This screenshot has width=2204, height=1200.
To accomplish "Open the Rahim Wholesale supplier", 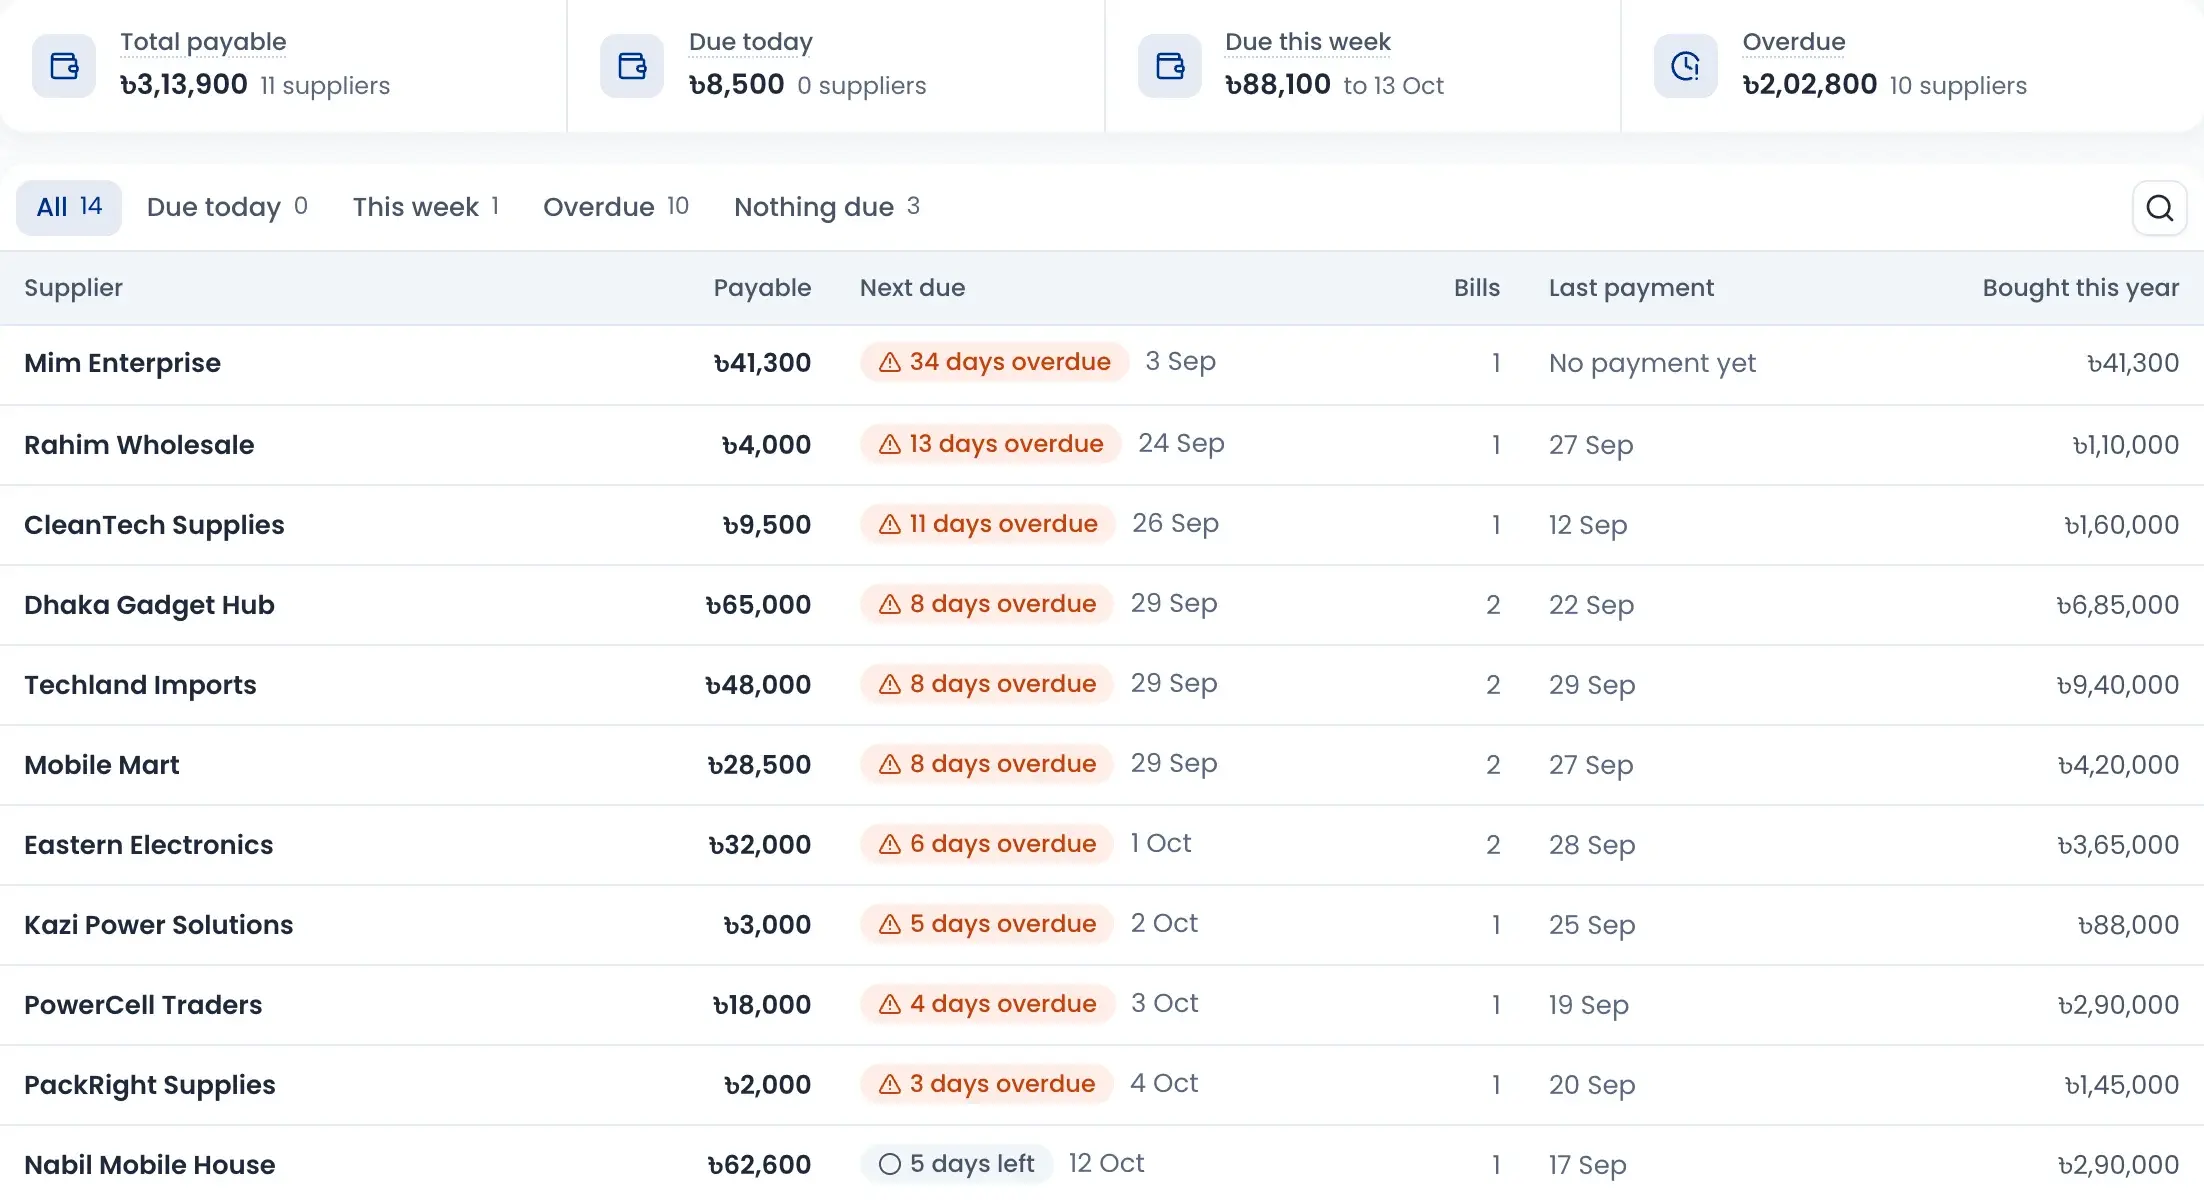I will click(x=139, y=445).
